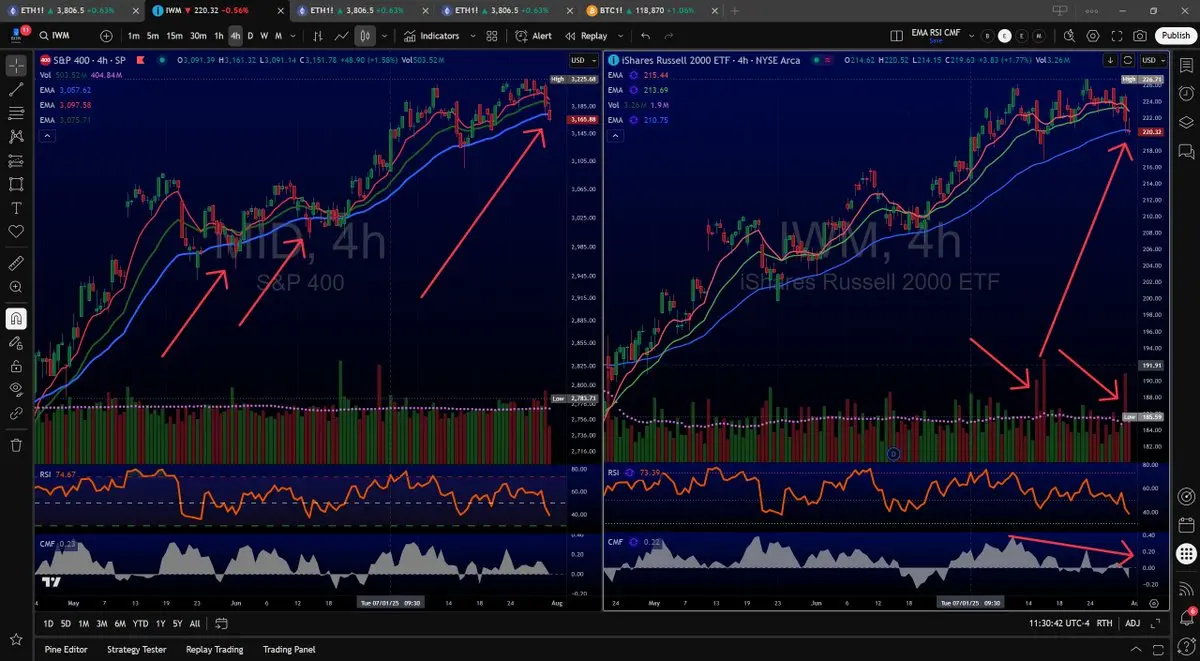Click the add symbol plus icon
Image resolution: width=1200 pixels, height=661 pixels.
(107, 36)
